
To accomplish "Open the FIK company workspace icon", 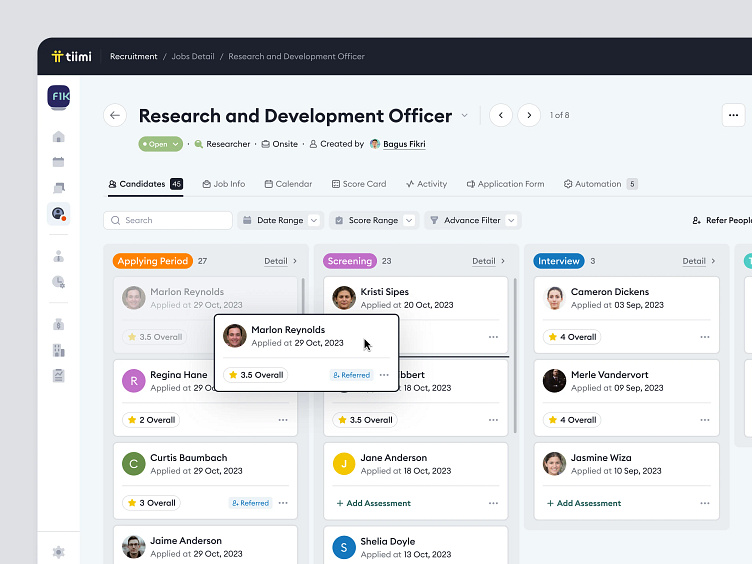I will (x=59, y=97).
